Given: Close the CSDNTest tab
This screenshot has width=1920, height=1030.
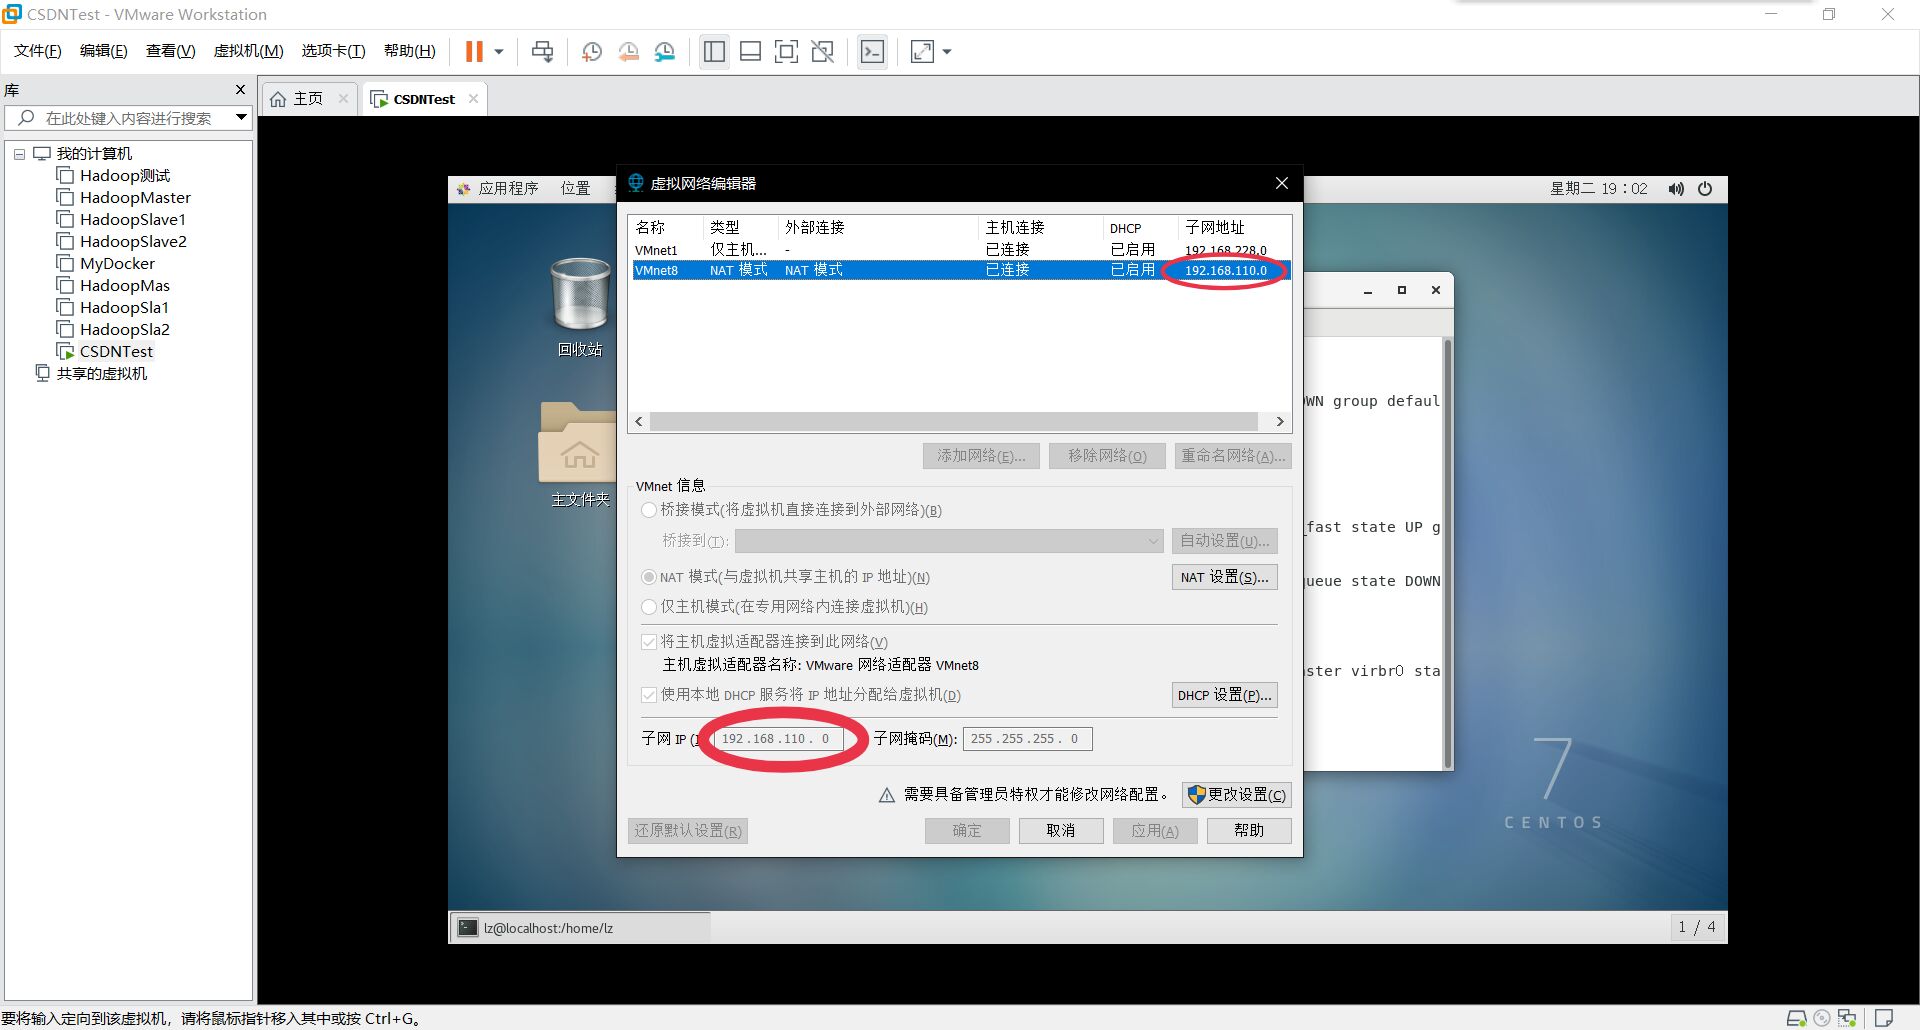Looking at the screenshot, I should tap(473, 98).
